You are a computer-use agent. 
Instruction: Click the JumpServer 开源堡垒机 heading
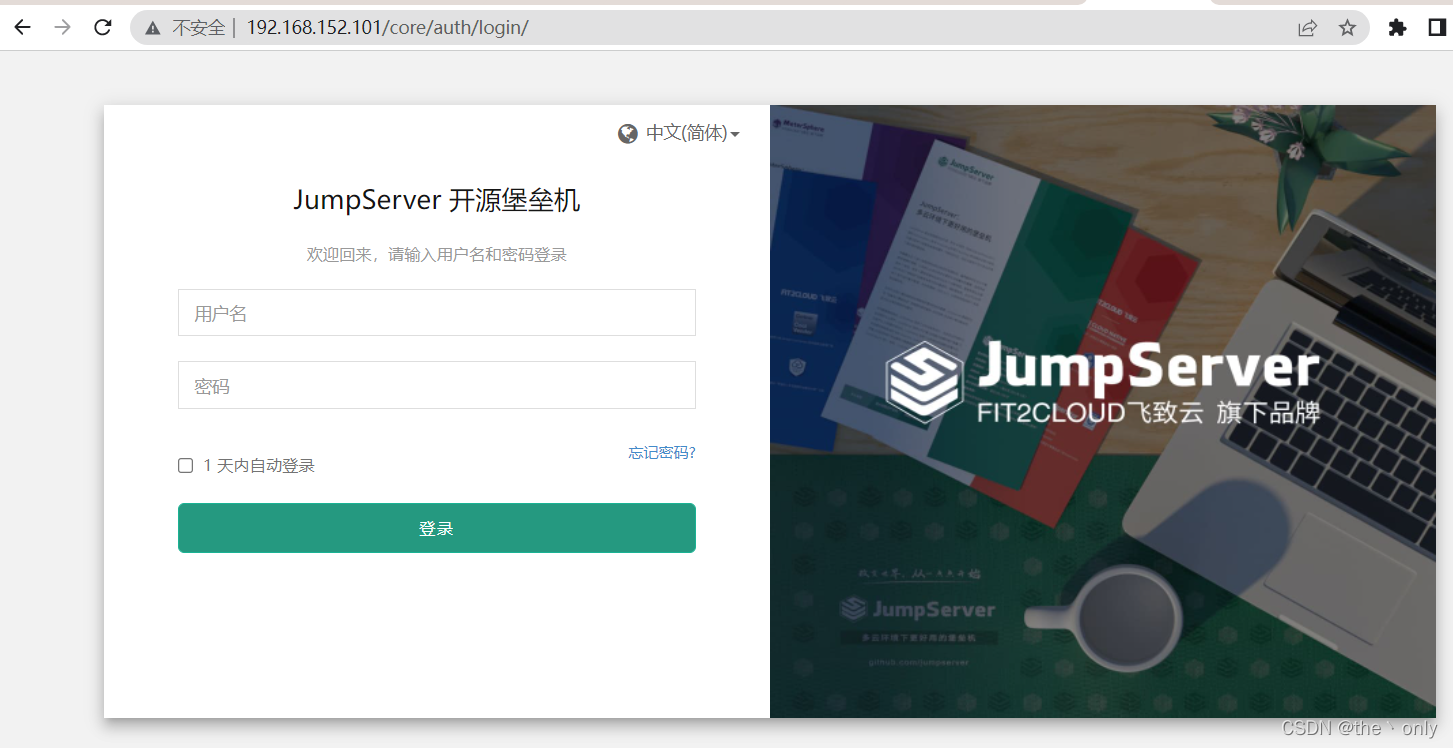coord(437,200)
